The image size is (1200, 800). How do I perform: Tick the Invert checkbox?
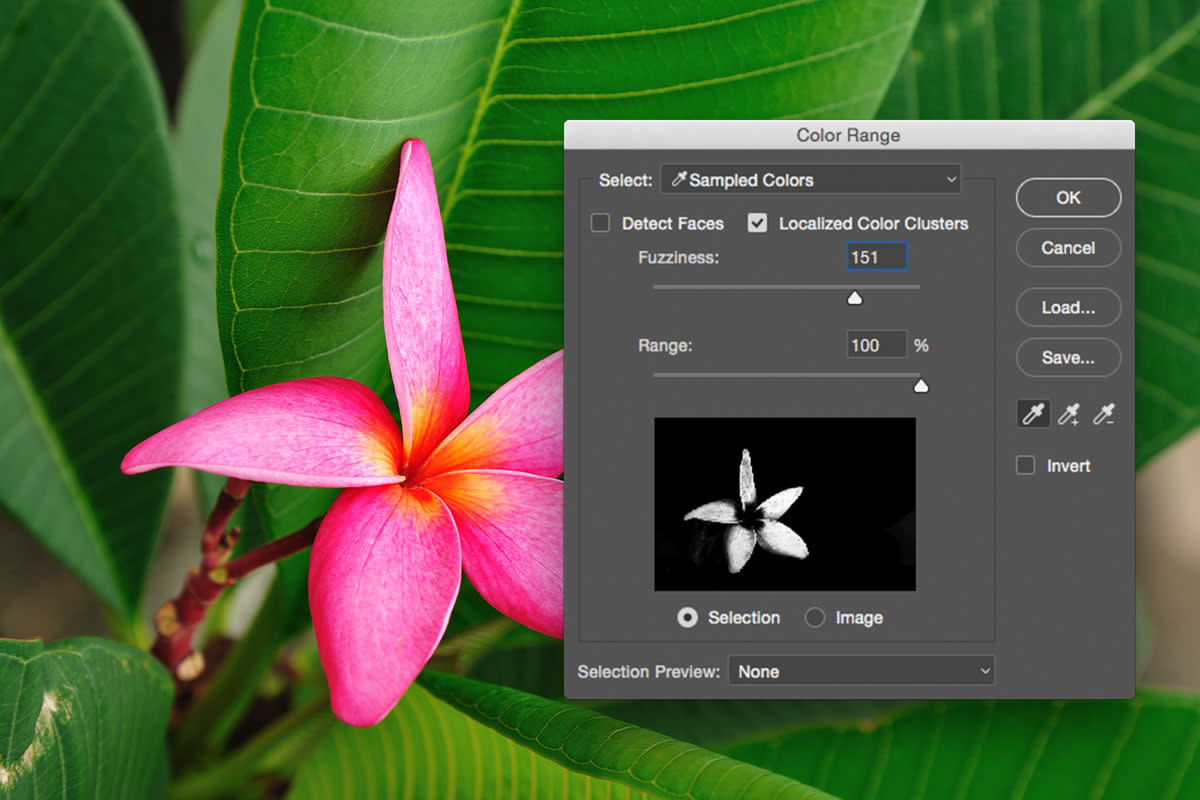[x=1025, y=466]
